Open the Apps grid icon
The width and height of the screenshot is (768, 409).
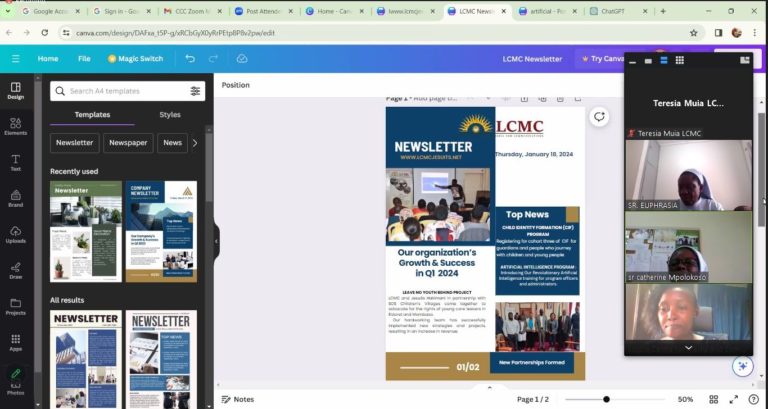click(15, 342)
